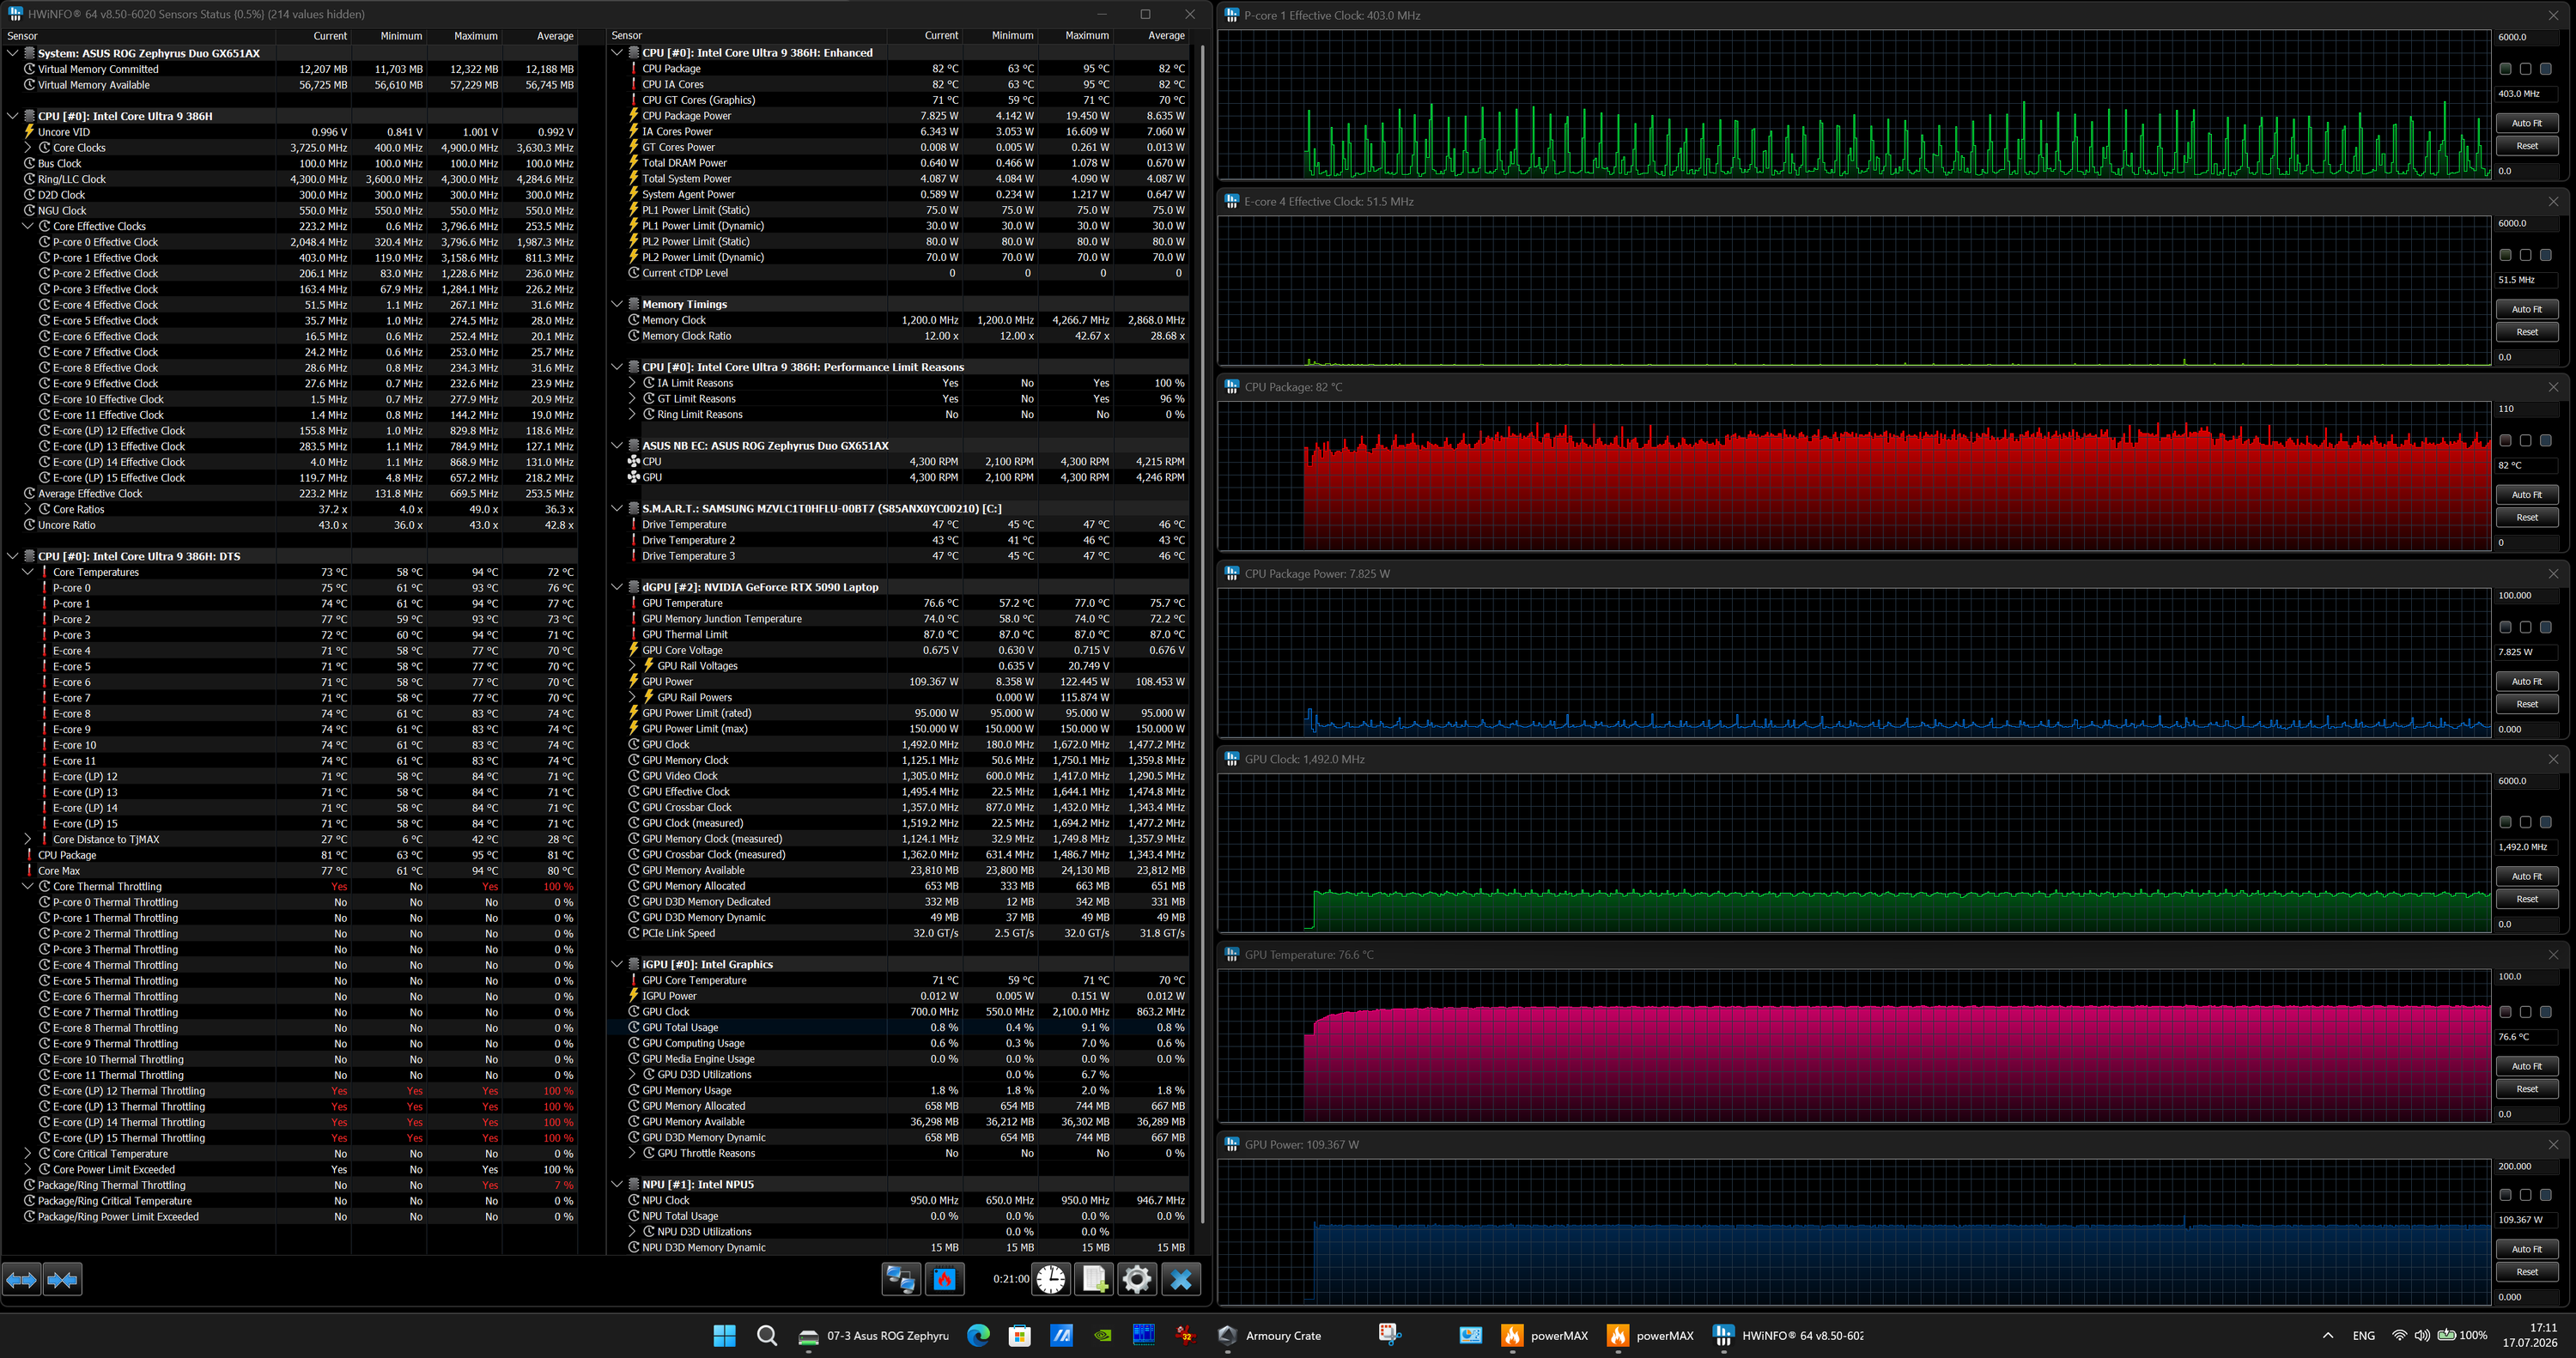Show hidden tray icons chevron
Image resolution: width=2576 pixels, height=1358 pixels.
2328,1335
